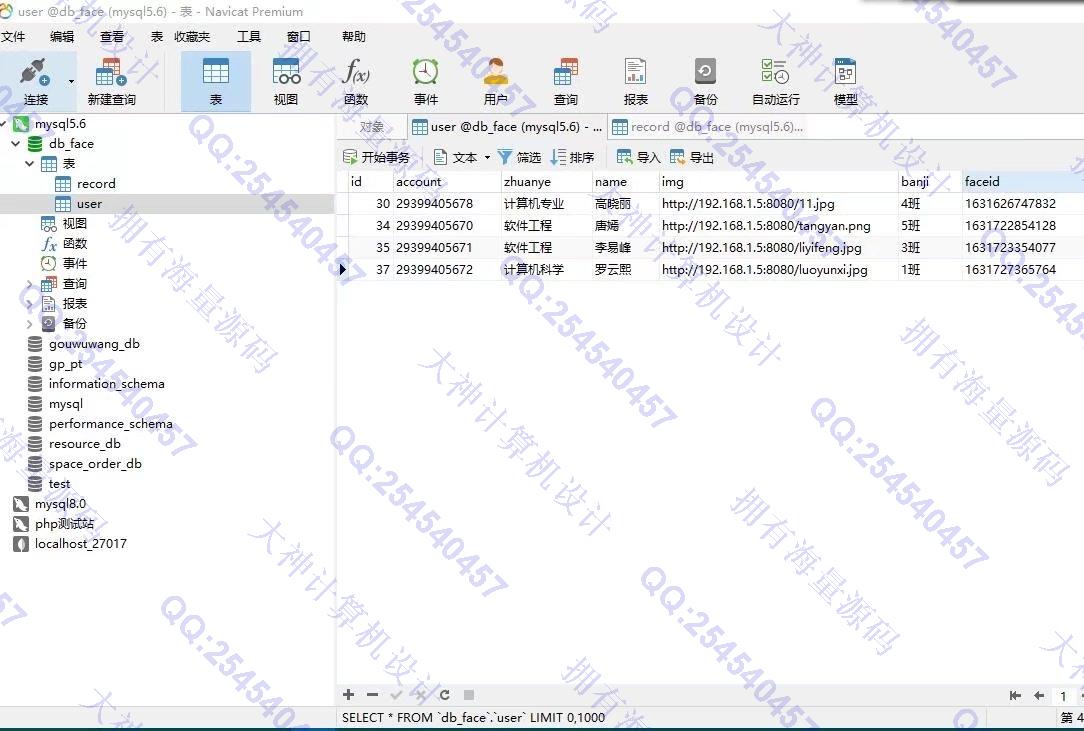Go to first page icon
This screenshot has width=1084, height=731.
tap(1015, 696)
